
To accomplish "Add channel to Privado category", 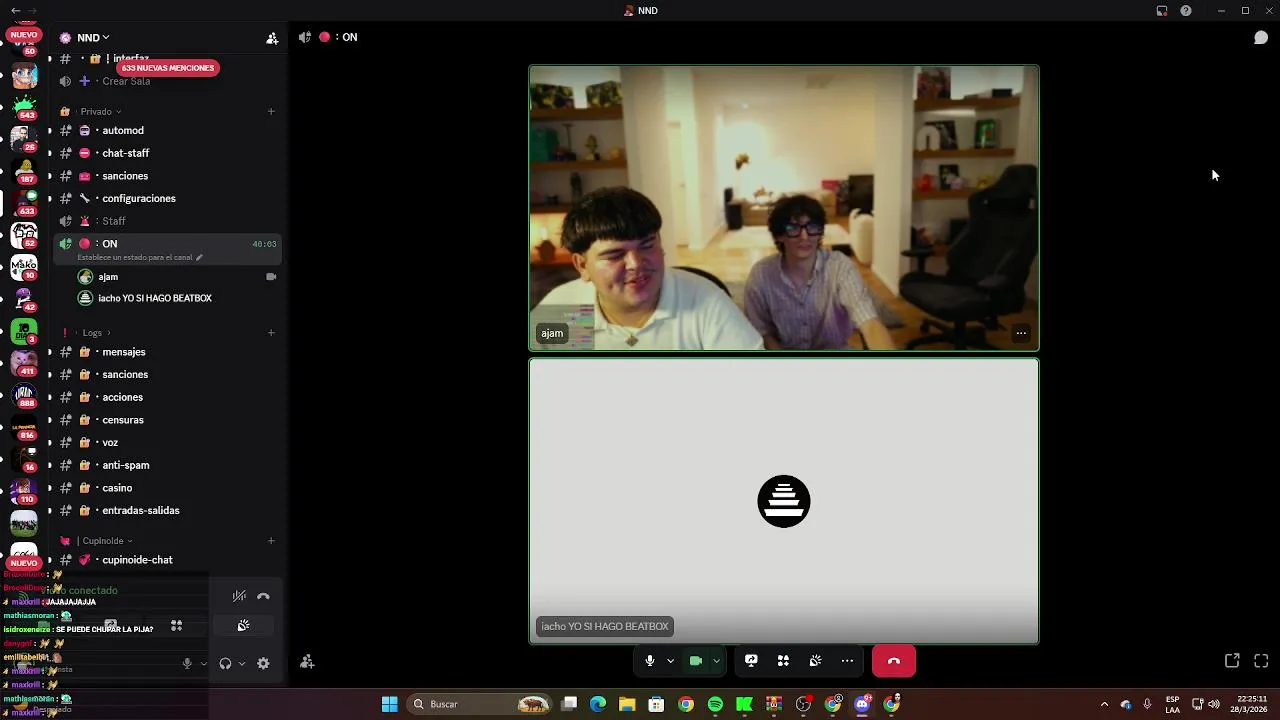I will tap(271, 111).
